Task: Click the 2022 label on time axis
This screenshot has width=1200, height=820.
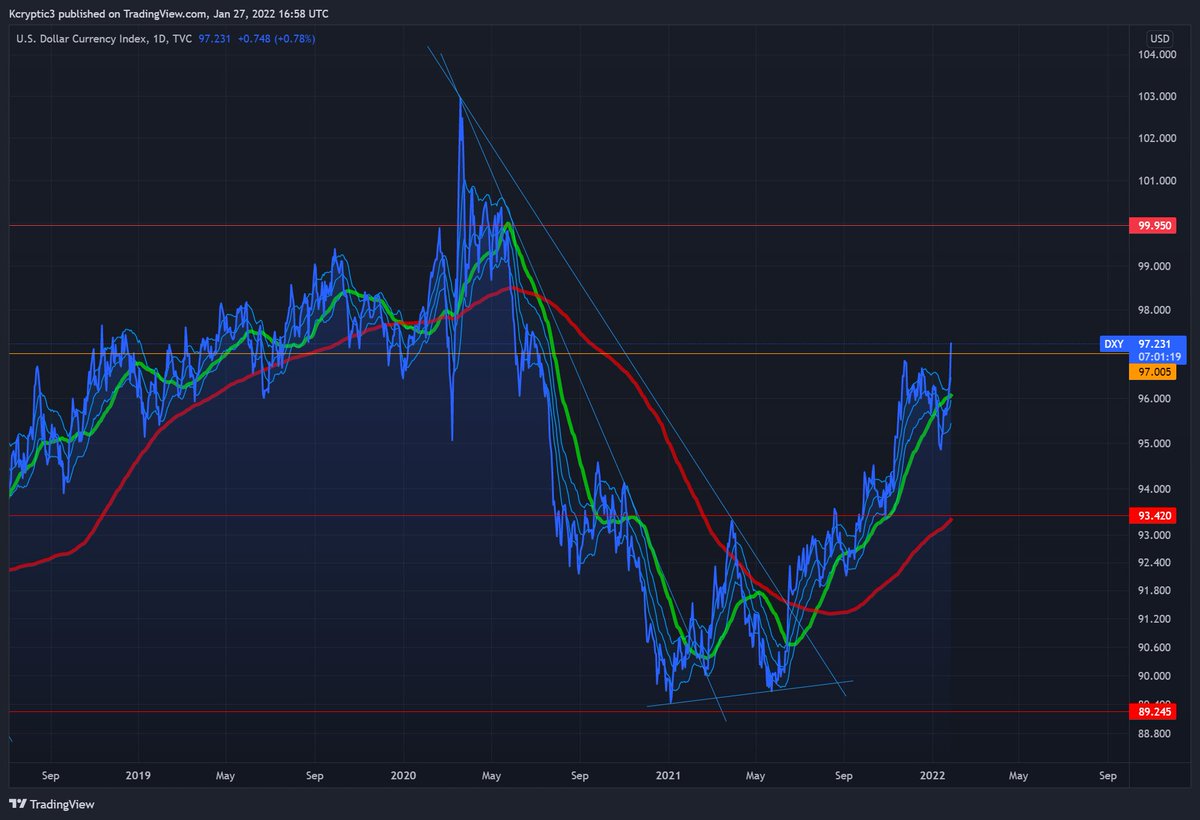Action: [x=933, y=775]
